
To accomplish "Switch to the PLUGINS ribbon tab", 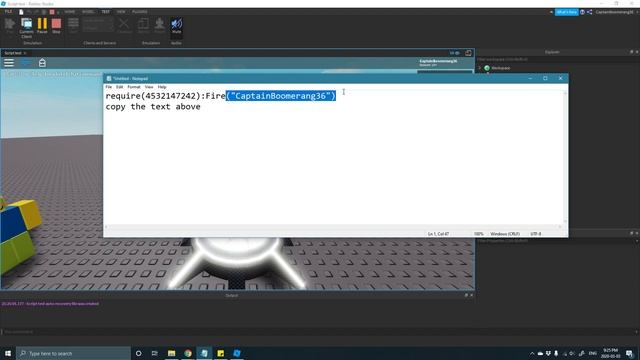I will point(140,12).
